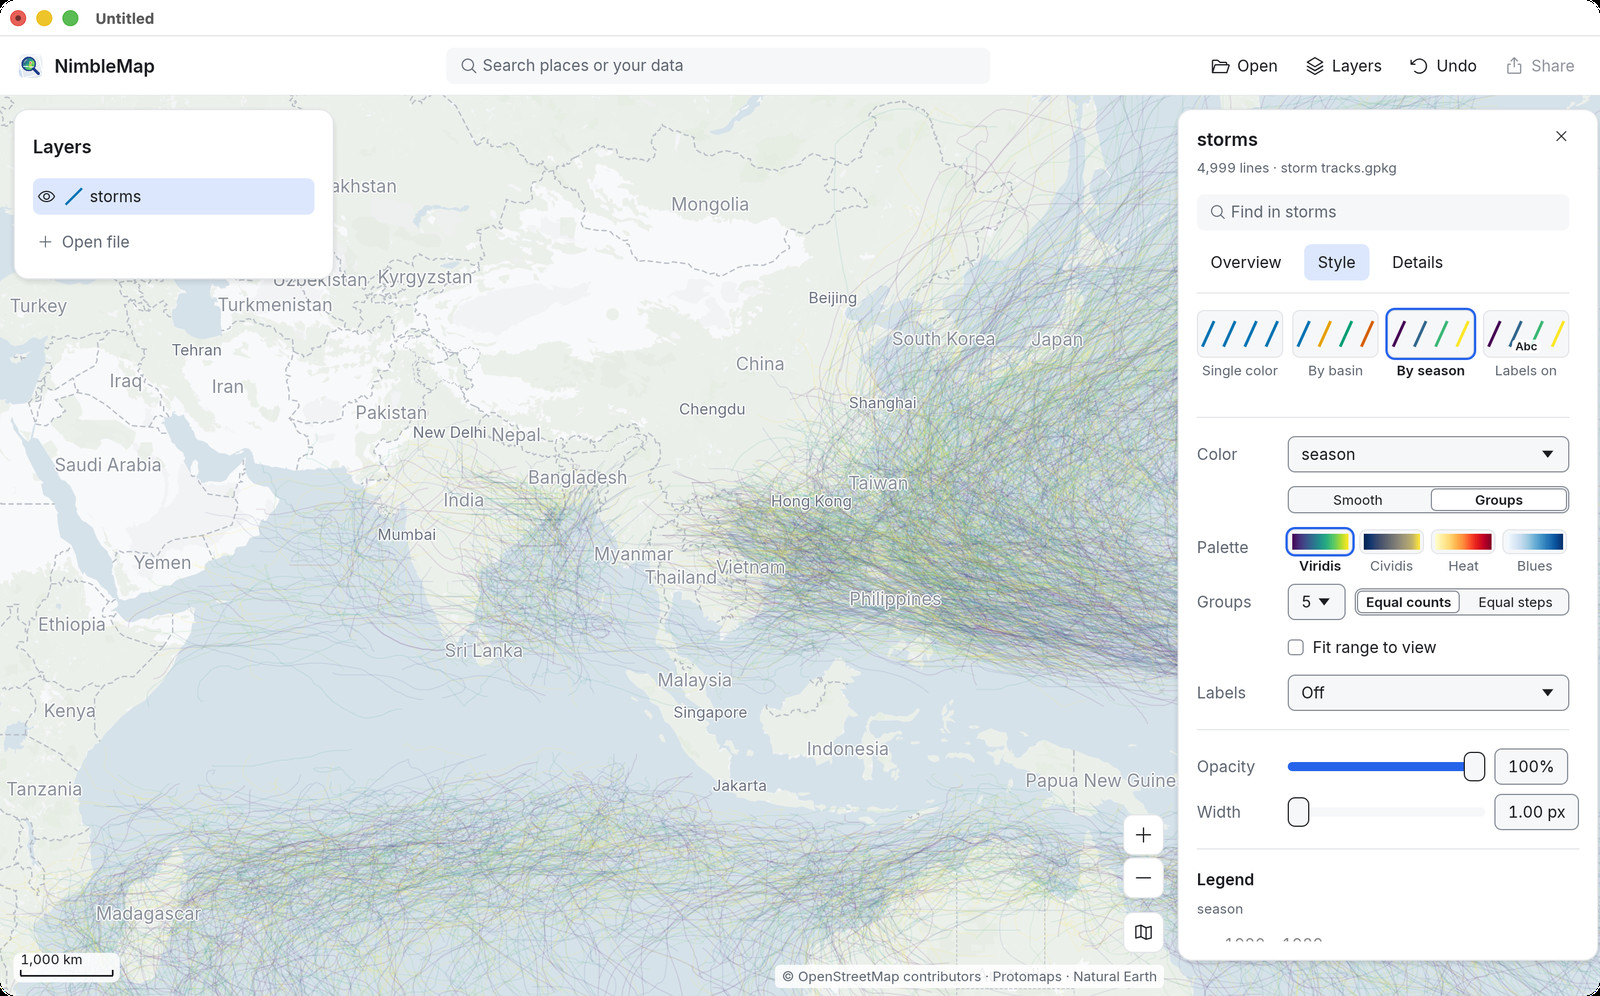Choose the Single color style preset
The height and width of the screenshot is (996, 1600).
[1240, 345]
